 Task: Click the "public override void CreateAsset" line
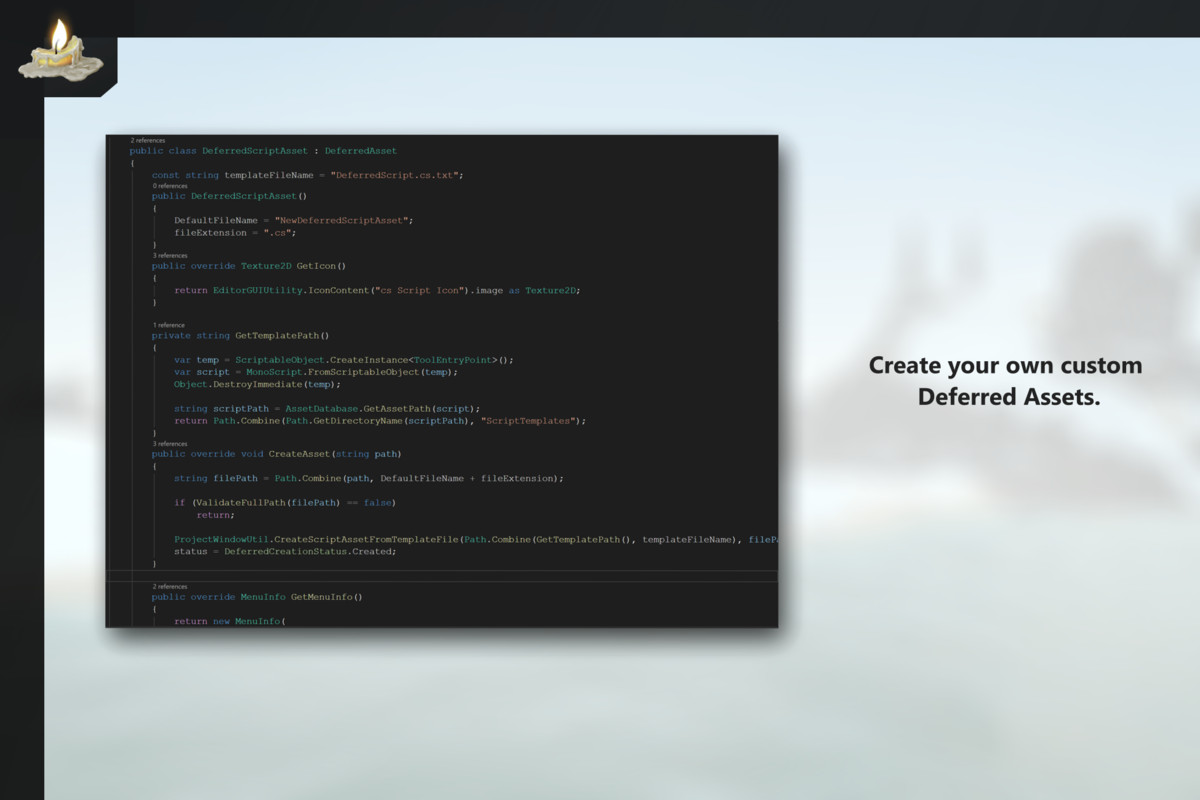click(x=277, y=454)
